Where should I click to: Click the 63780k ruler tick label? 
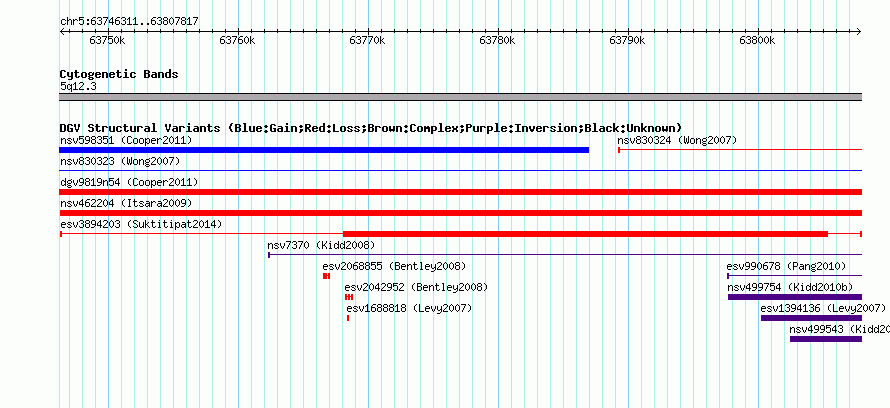(498, 40)
